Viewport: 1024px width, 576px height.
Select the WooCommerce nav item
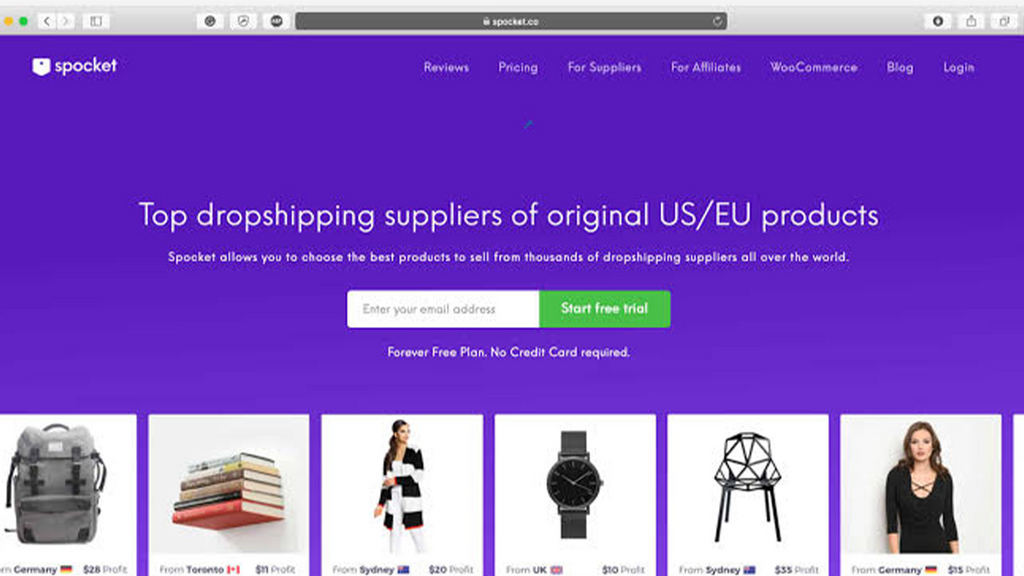pos(813,67)
